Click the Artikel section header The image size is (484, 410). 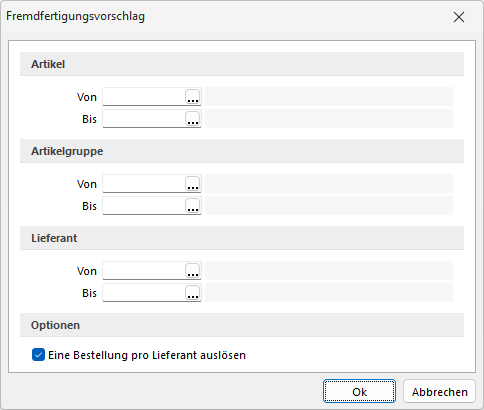[242, 64]
